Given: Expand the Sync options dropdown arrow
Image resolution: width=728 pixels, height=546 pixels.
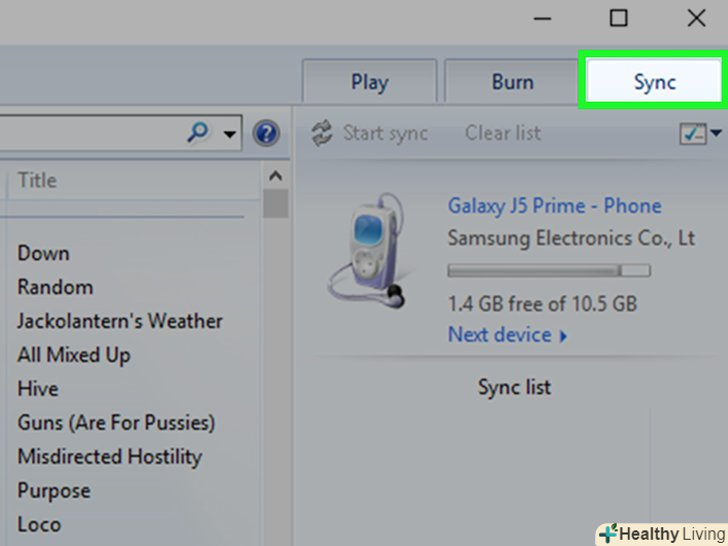Looking at the screenshot, I should point(715,133).
